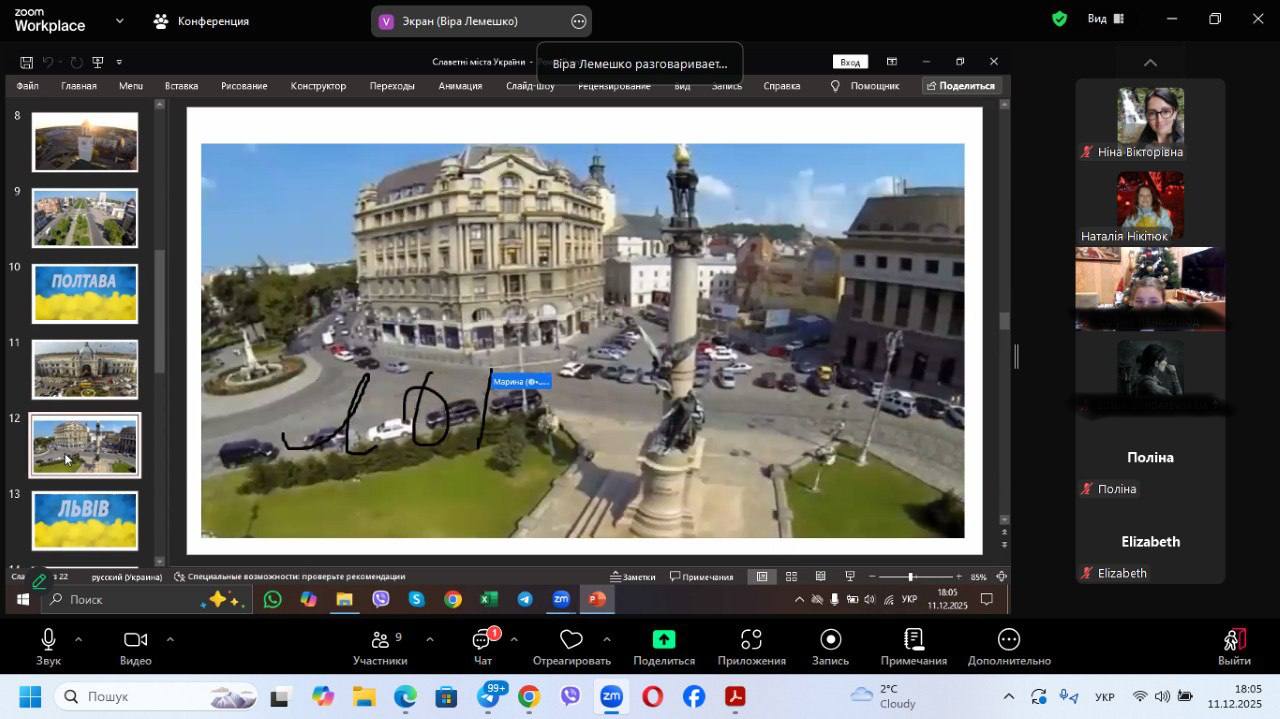This screenshot has width=1280, height=719.
Task: Open the Дополнительно more options menu
Action: (1008, 640)
